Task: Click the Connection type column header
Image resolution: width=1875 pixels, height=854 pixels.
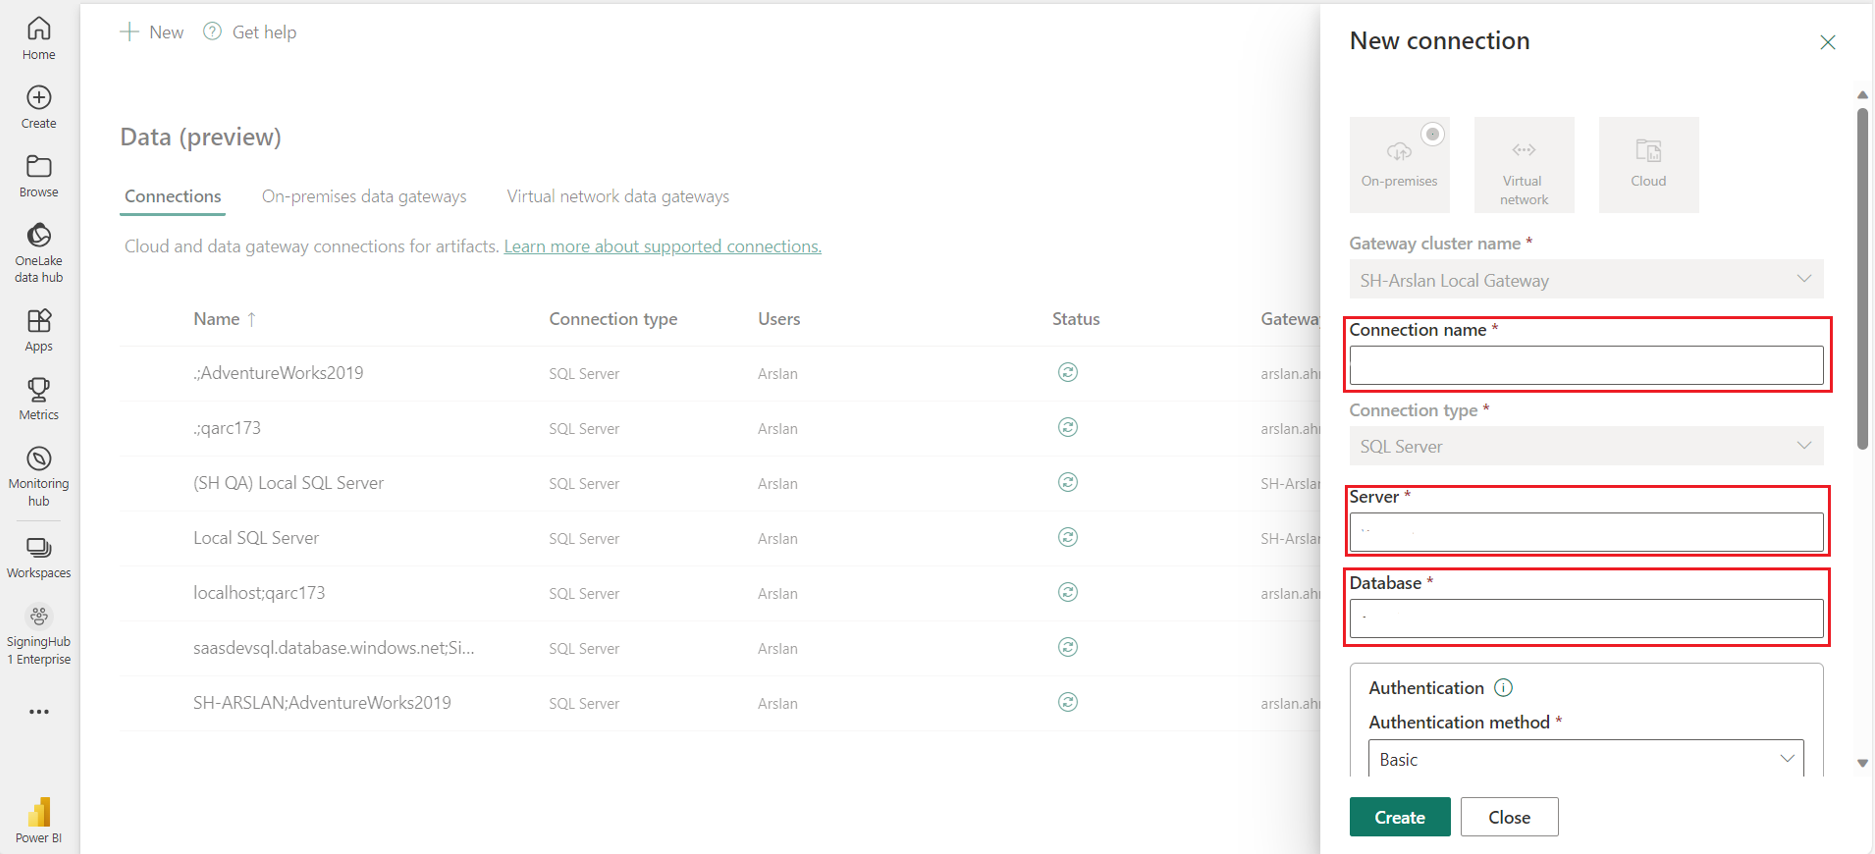Action: [613, 319]
